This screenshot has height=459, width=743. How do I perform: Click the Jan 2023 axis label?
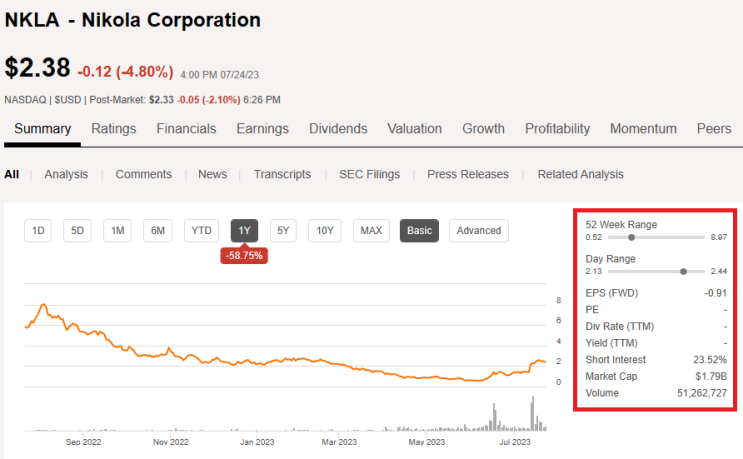pos(257,442)
